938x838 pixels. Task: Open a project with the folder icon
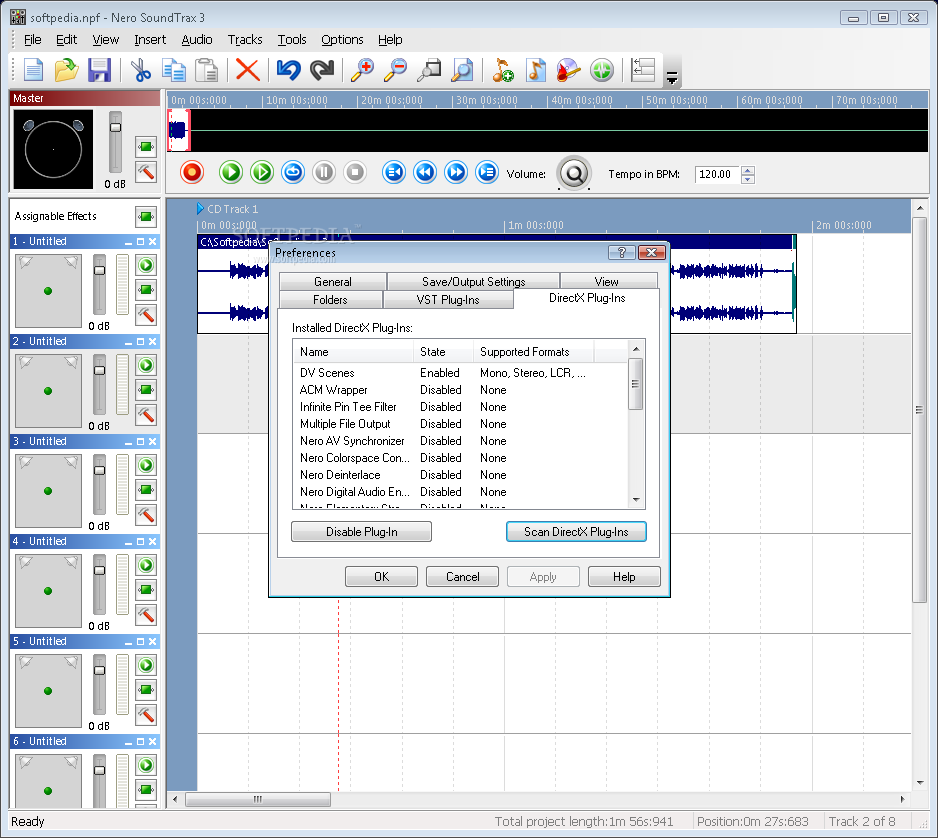[x=66, y=71]
